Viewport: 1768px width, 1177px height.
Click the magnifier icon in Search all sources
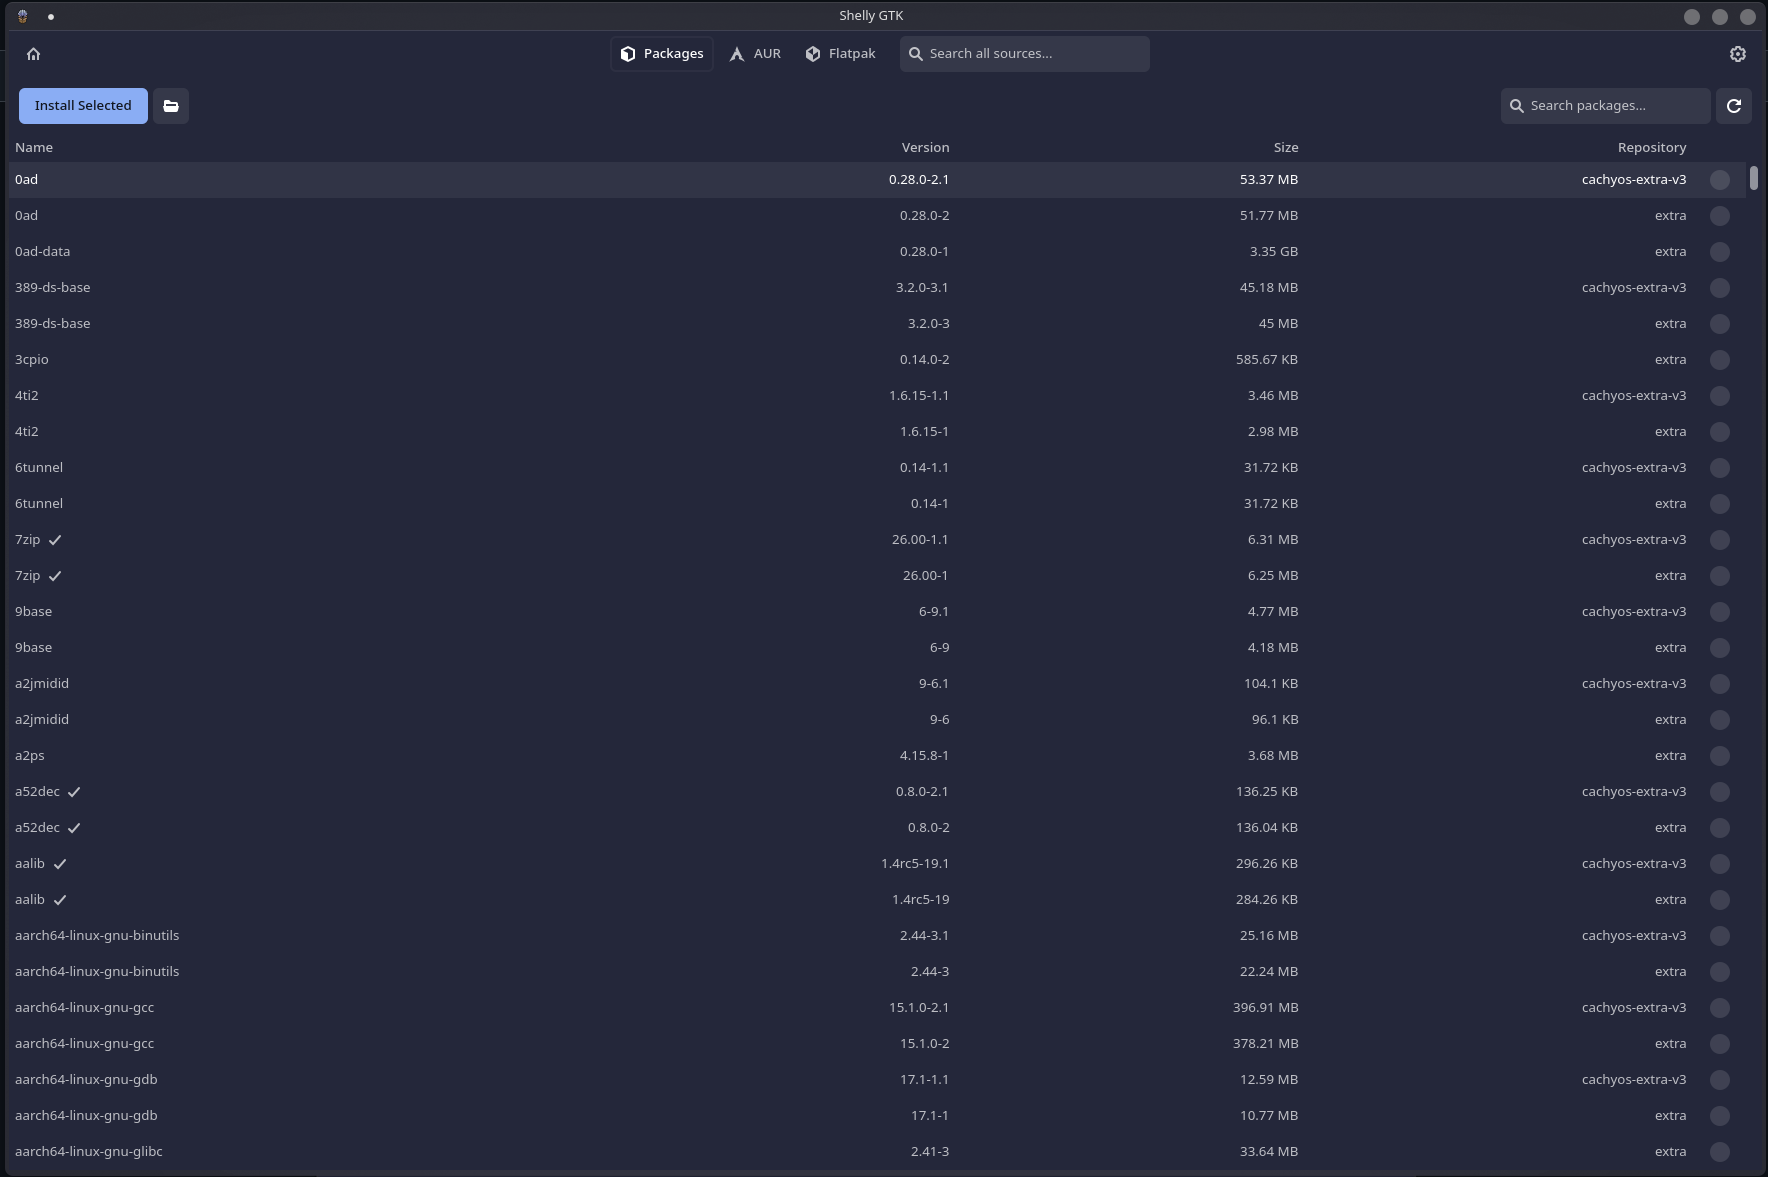tap(916, 54)
